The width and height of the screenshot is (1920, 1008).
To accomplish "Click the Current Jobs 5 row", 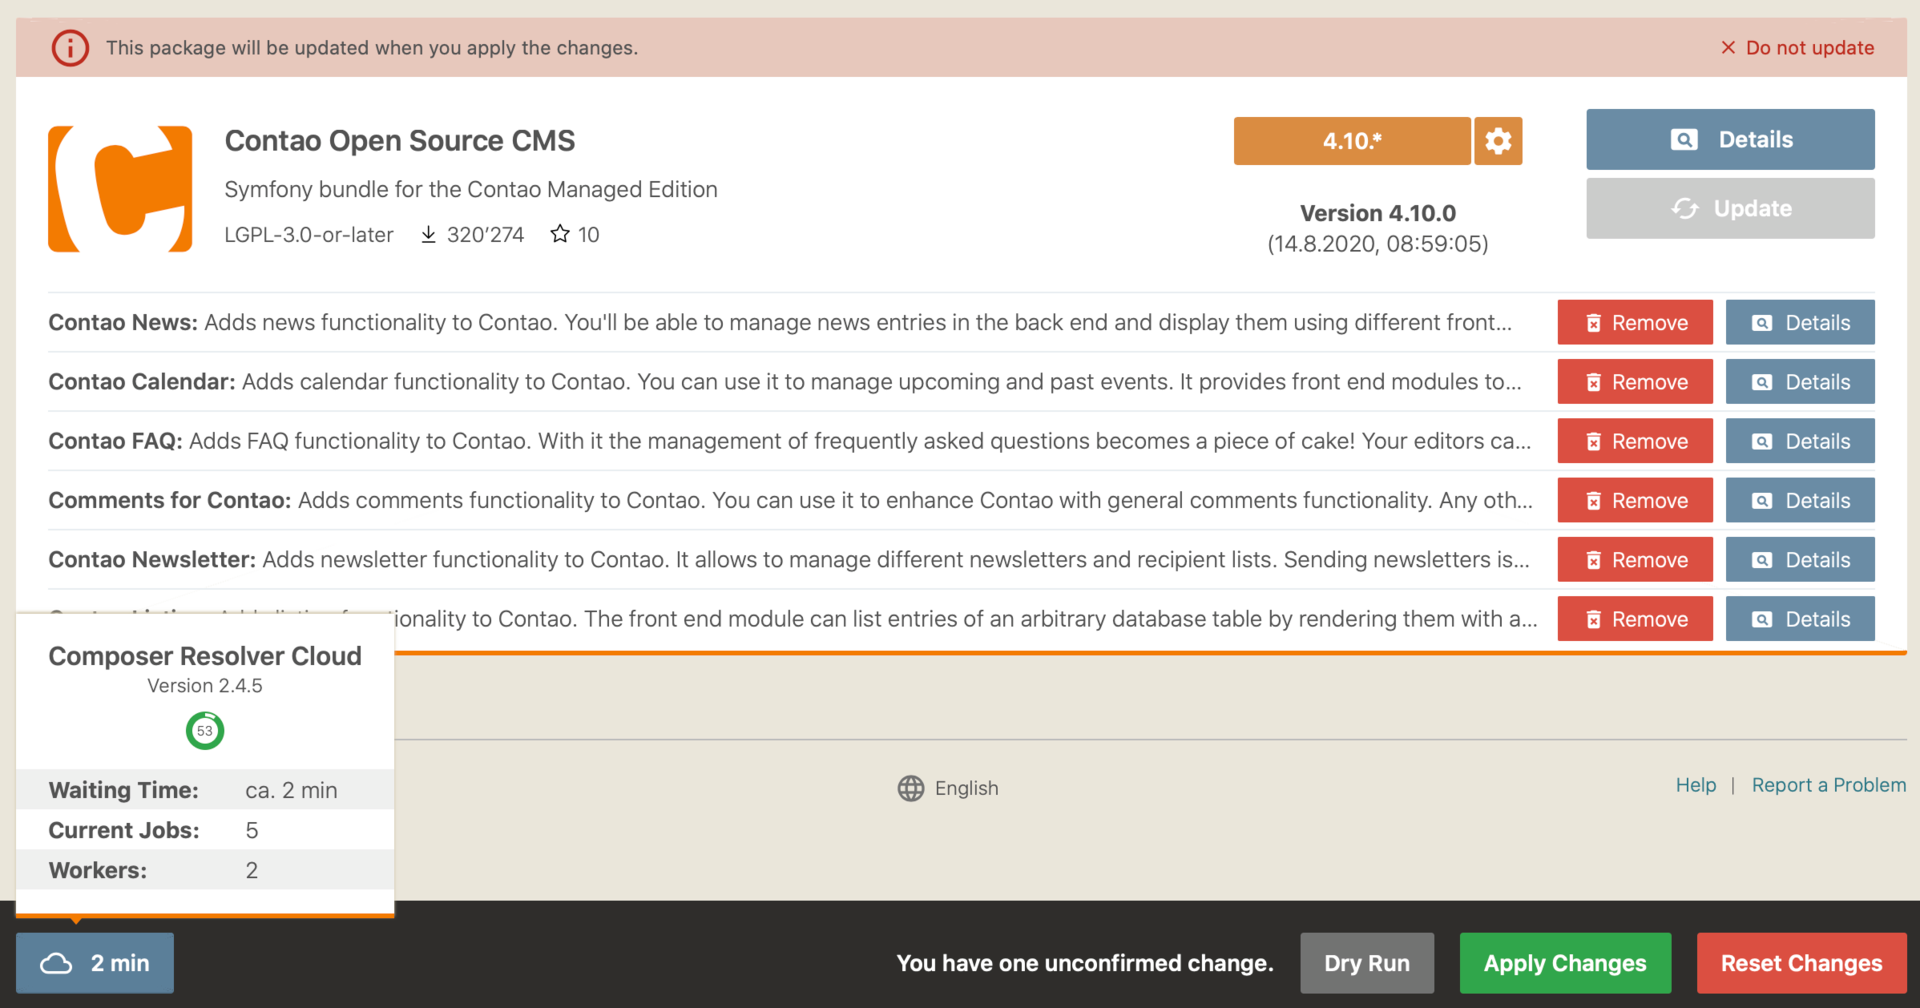I will (205, 830).
